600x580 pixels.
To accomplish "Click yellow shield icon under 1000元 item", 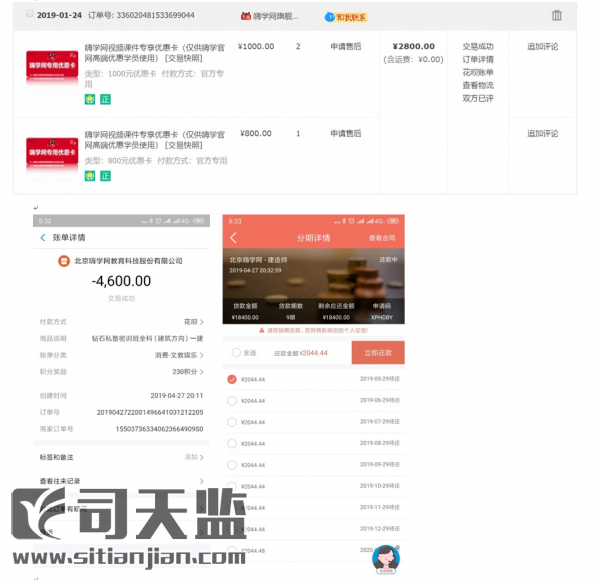I will pos(90,99).
